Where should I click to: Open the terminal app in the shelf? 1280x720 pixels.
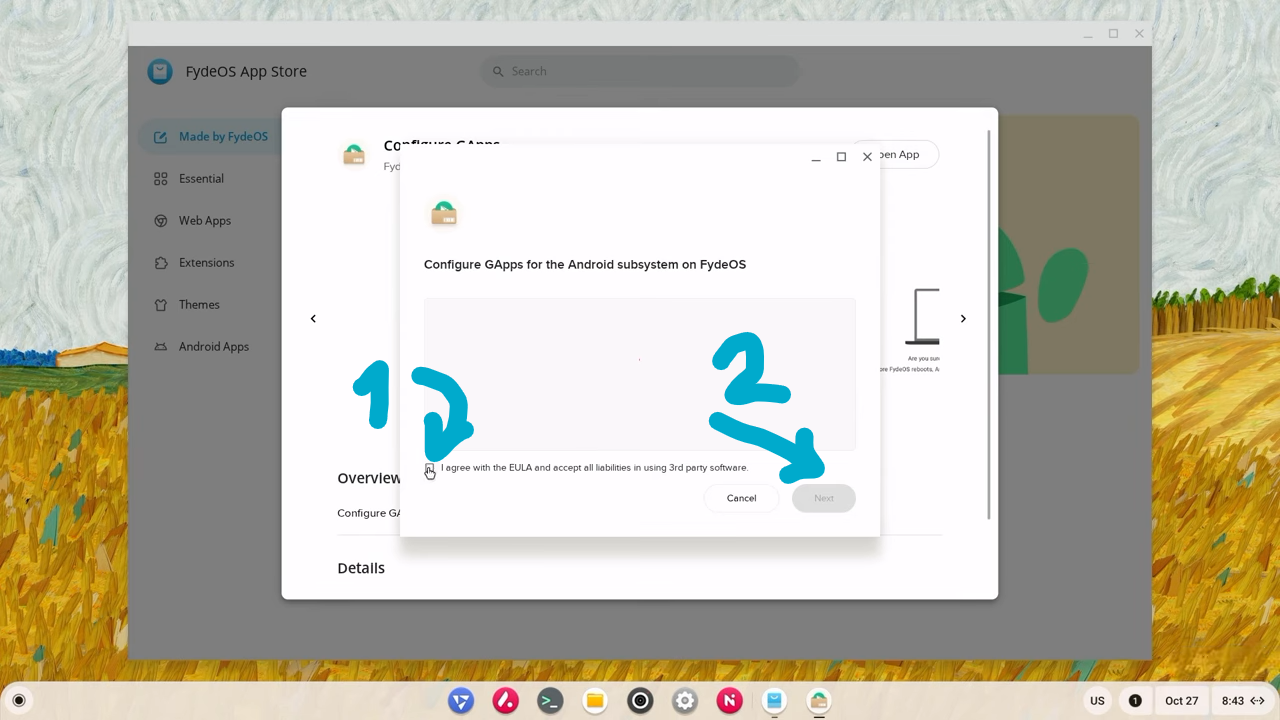550,701
